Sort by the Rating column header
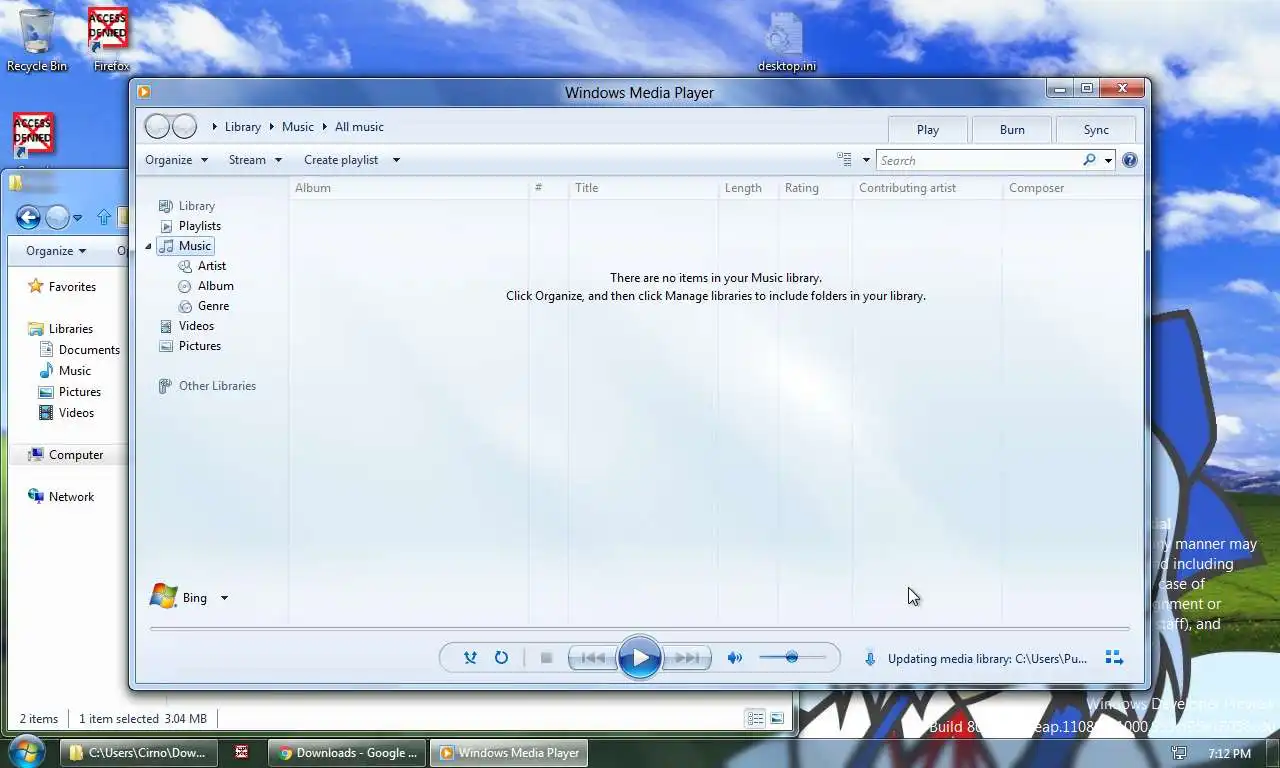1280x768 pixels. [815, 188]
